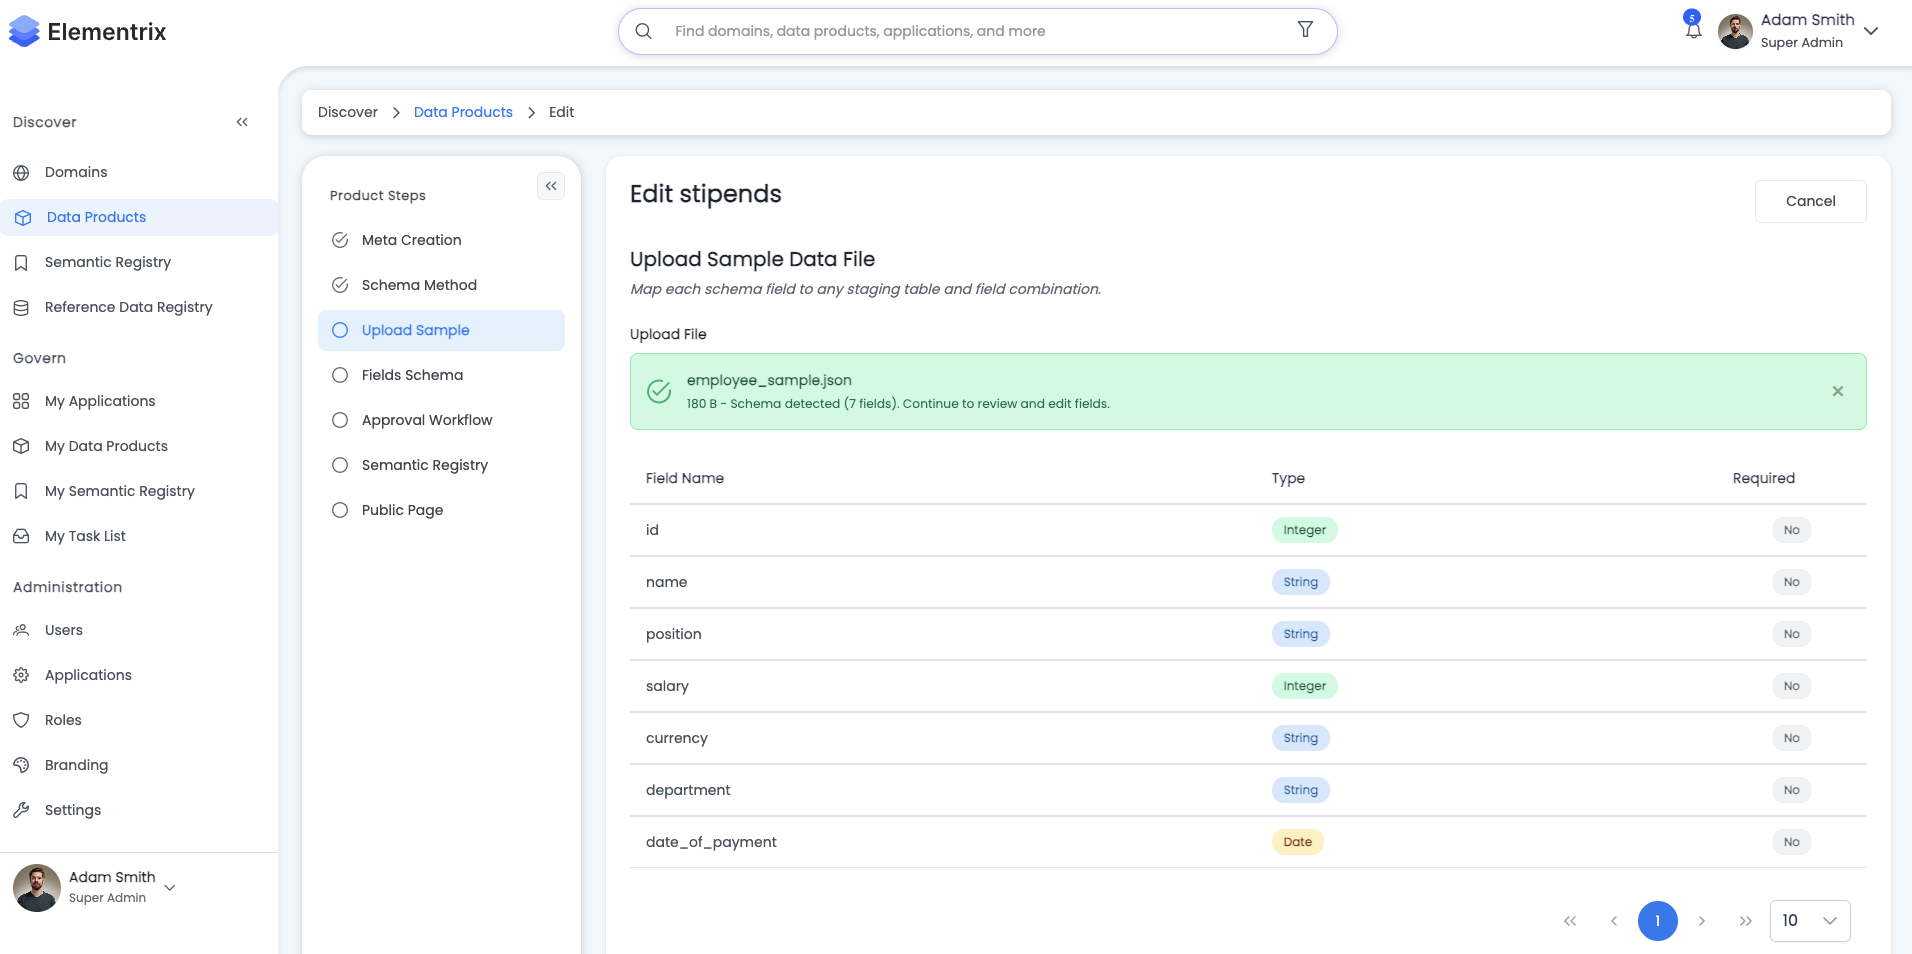Open the page size dropdown showing 10
This screenshot has width=1912, height=954.
click(x=1809, y=921)
